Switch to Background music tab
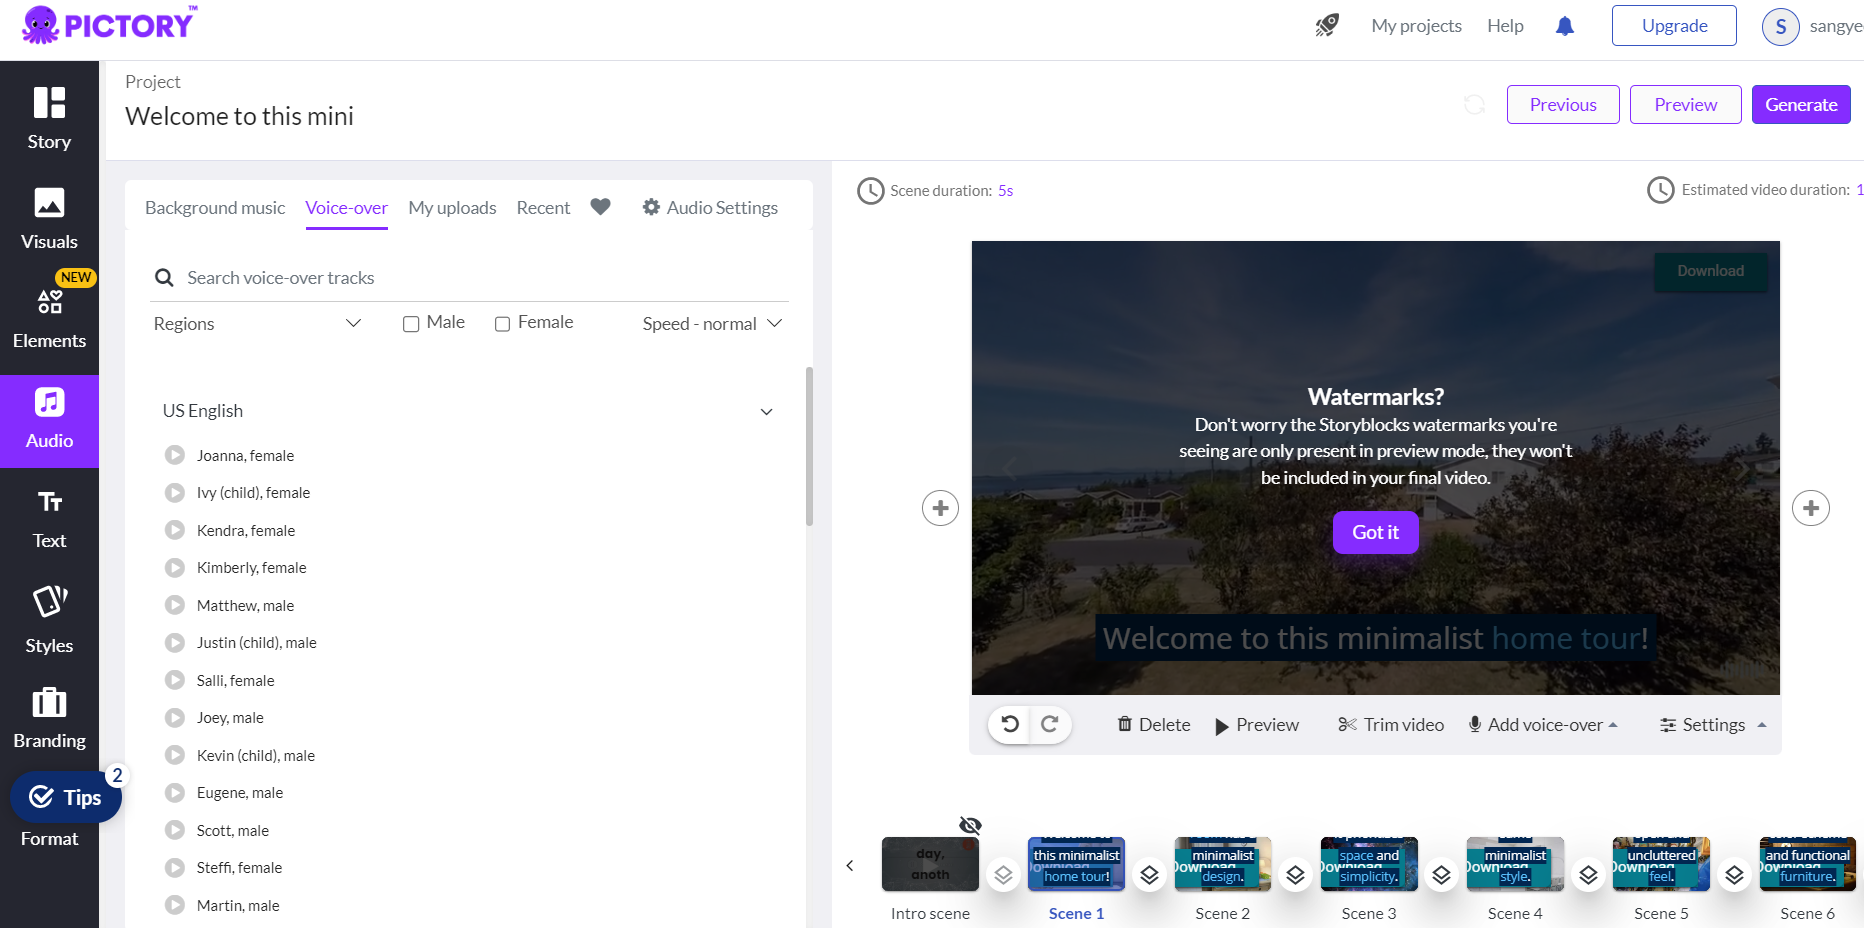Viewport: 1864px width, 928px height. pyautogui.click(x=215, y=207)
